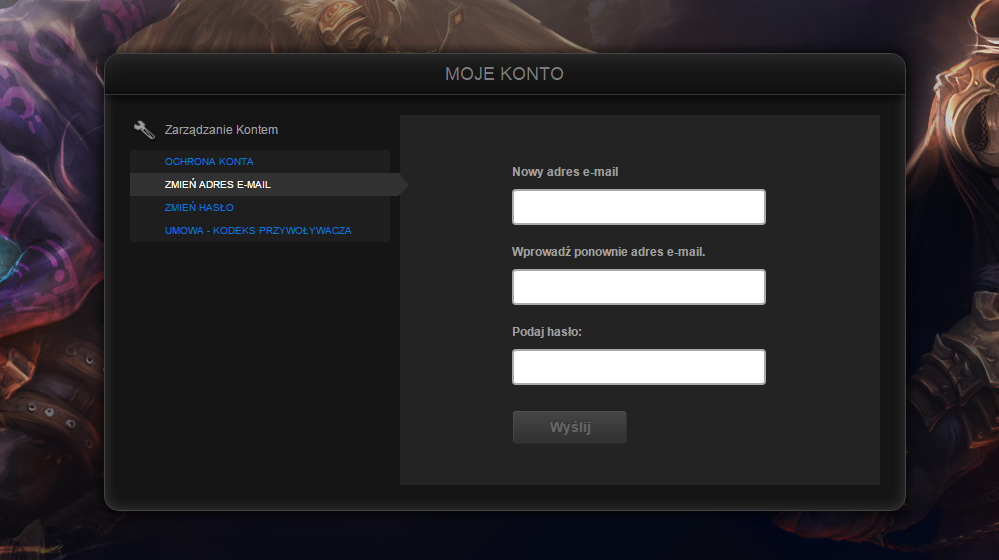
Task: Click the empty form panel area below Wyślij
Action: point(640,464)
